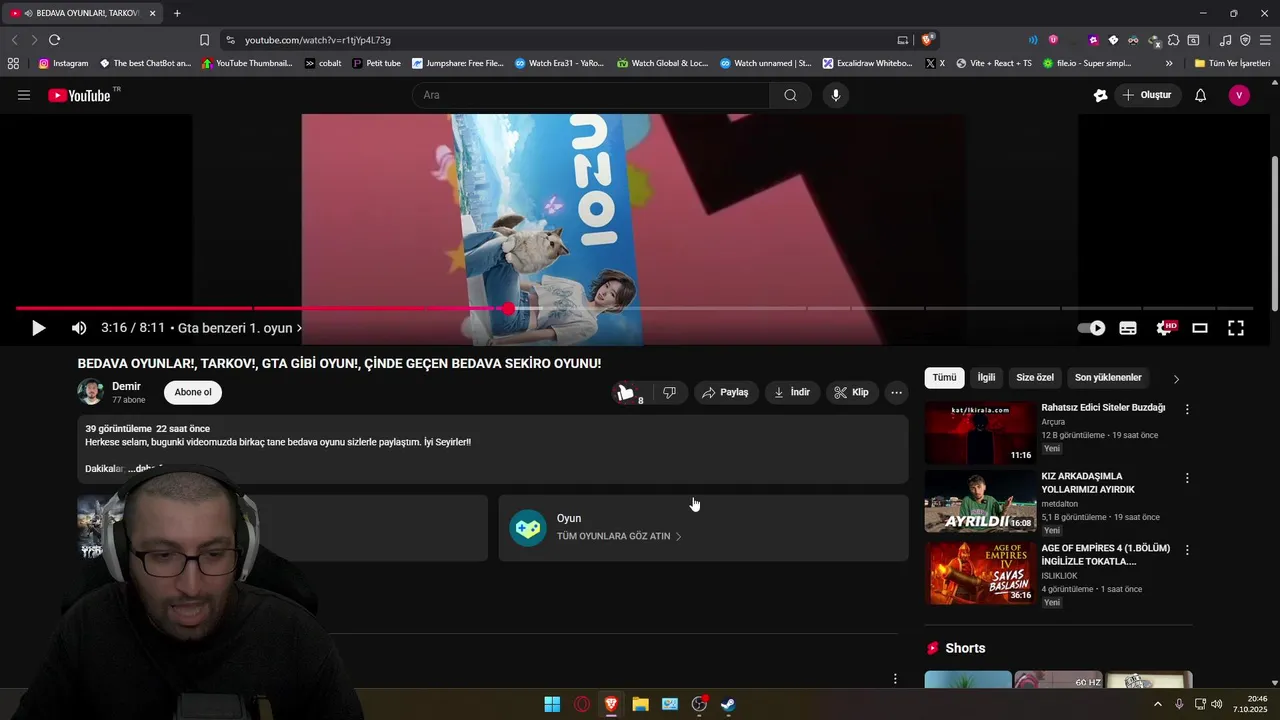1280x720 pixels.
Task: Click the search magnifier button
Action: pos(791,95)
